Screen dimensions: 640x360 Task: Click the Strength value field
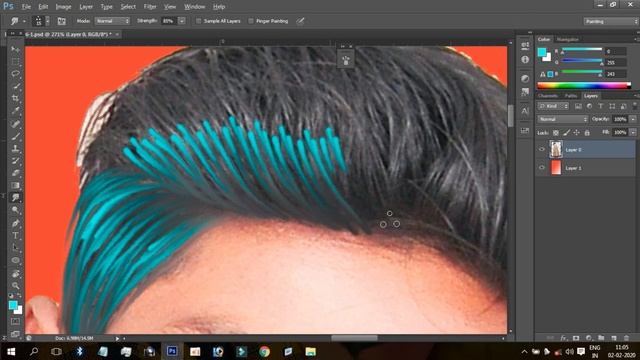click(169, 21)
